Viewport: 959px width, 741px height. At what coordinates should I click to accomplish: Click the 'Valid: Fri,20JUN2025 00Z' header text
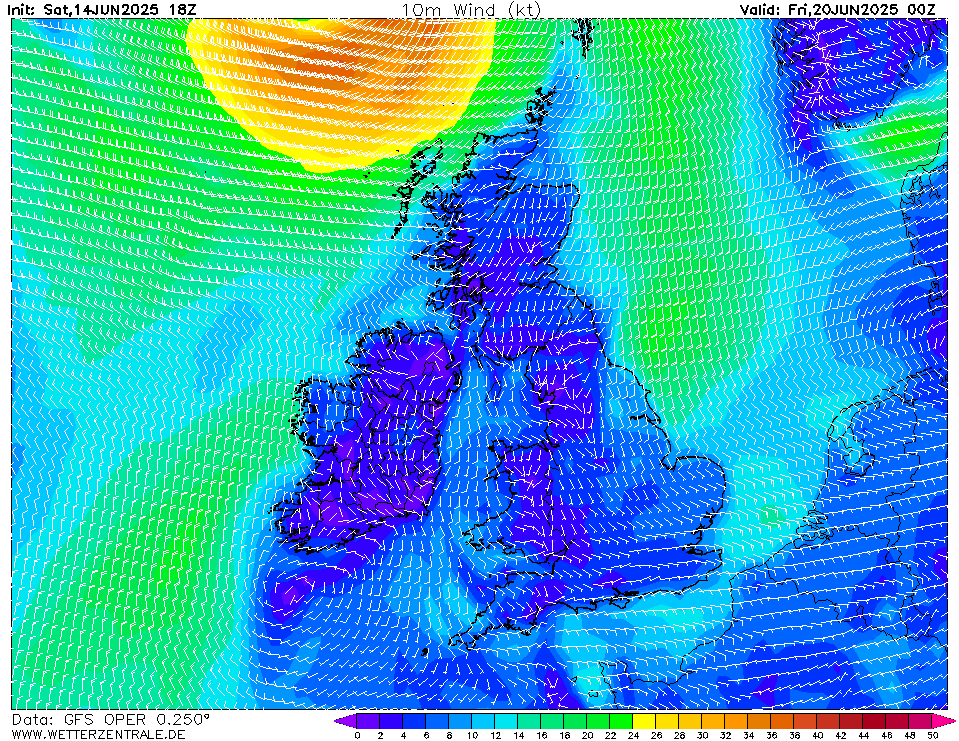point(837,9)
